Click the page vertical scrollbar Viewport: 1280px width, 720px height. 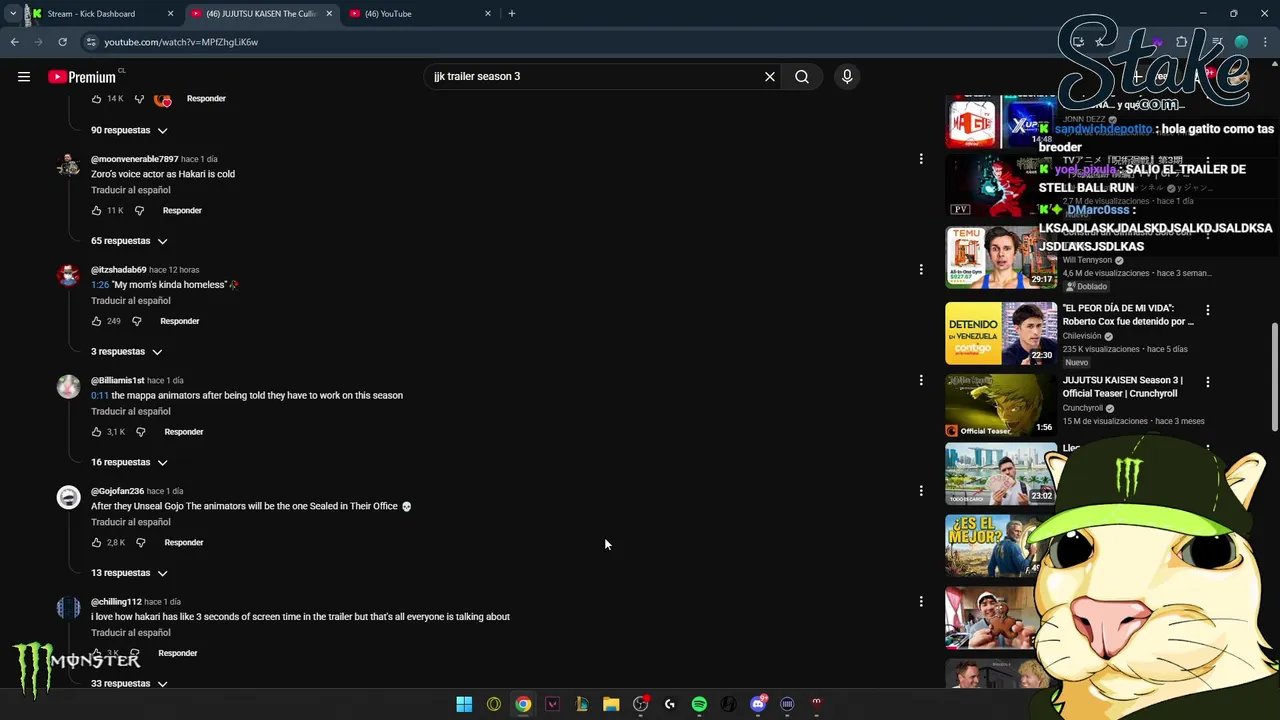(1274, 378)
